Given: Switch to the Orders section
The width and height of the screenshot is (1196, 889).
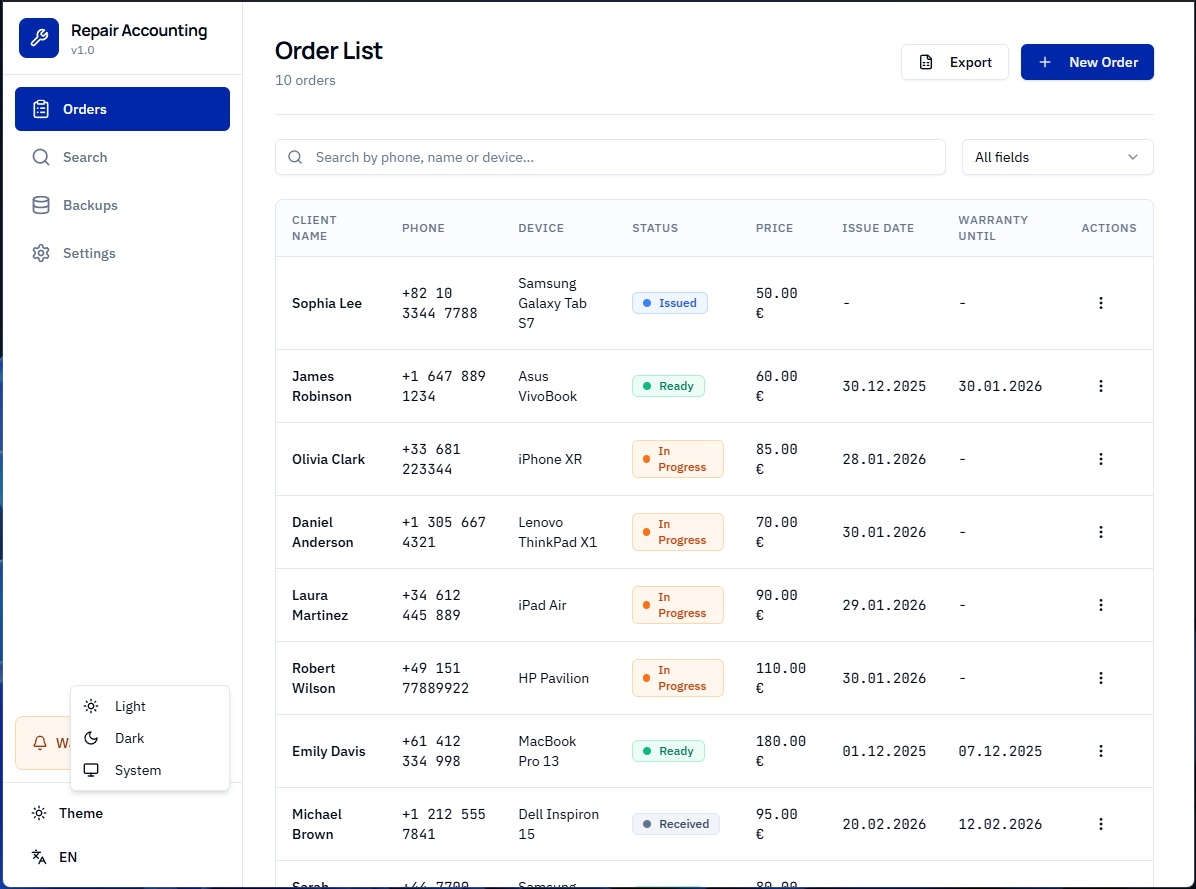Looking at the screenshot, I should [x=85, y=108].
